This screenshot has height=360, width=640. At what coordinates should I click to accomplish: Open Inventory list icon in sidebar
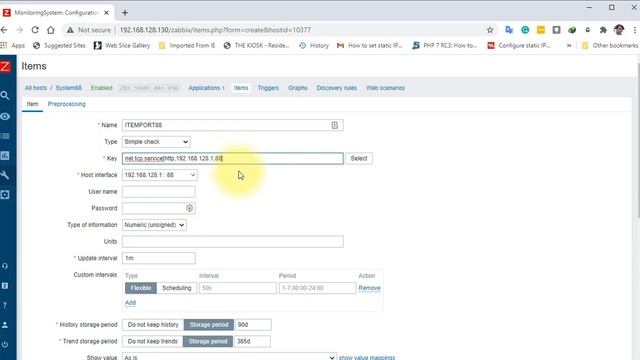5,136
